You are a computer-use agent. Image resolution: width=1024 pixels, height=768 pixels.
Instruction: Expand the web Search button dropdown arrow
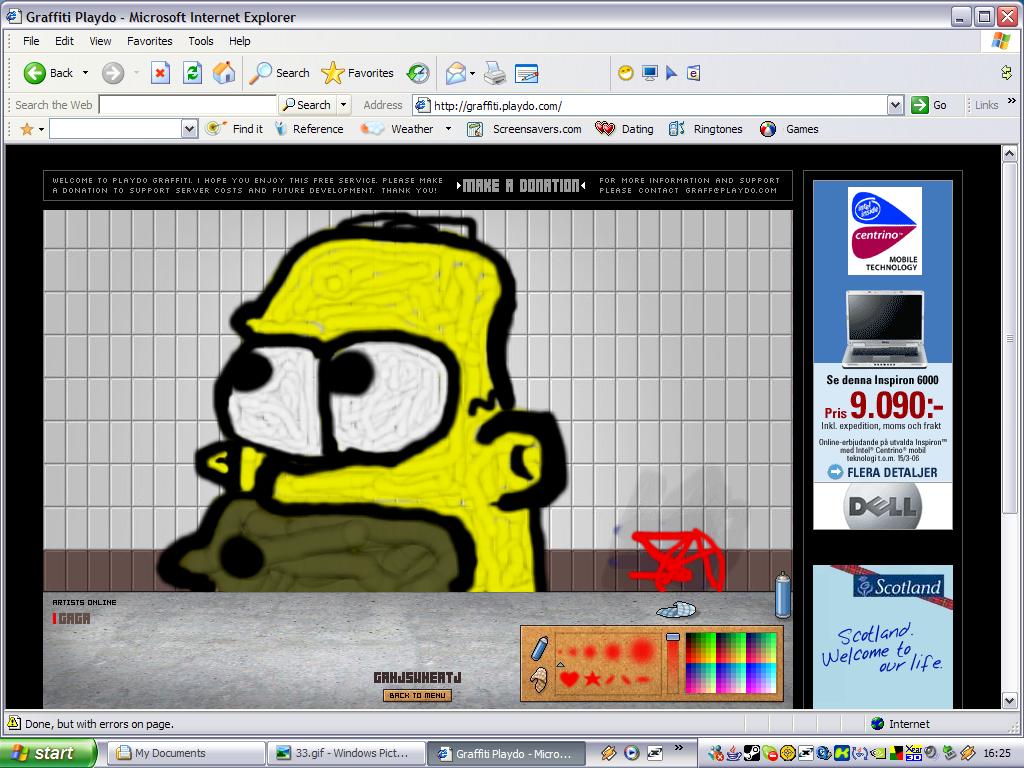pos(344,104)
